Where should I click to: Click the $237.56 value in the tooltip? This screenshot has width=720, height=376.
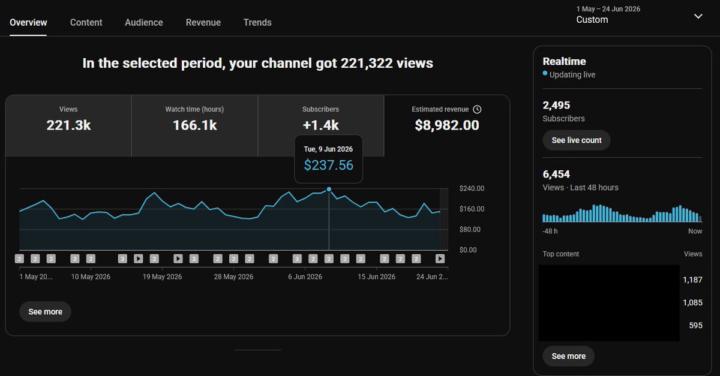(x=328, y=165)
